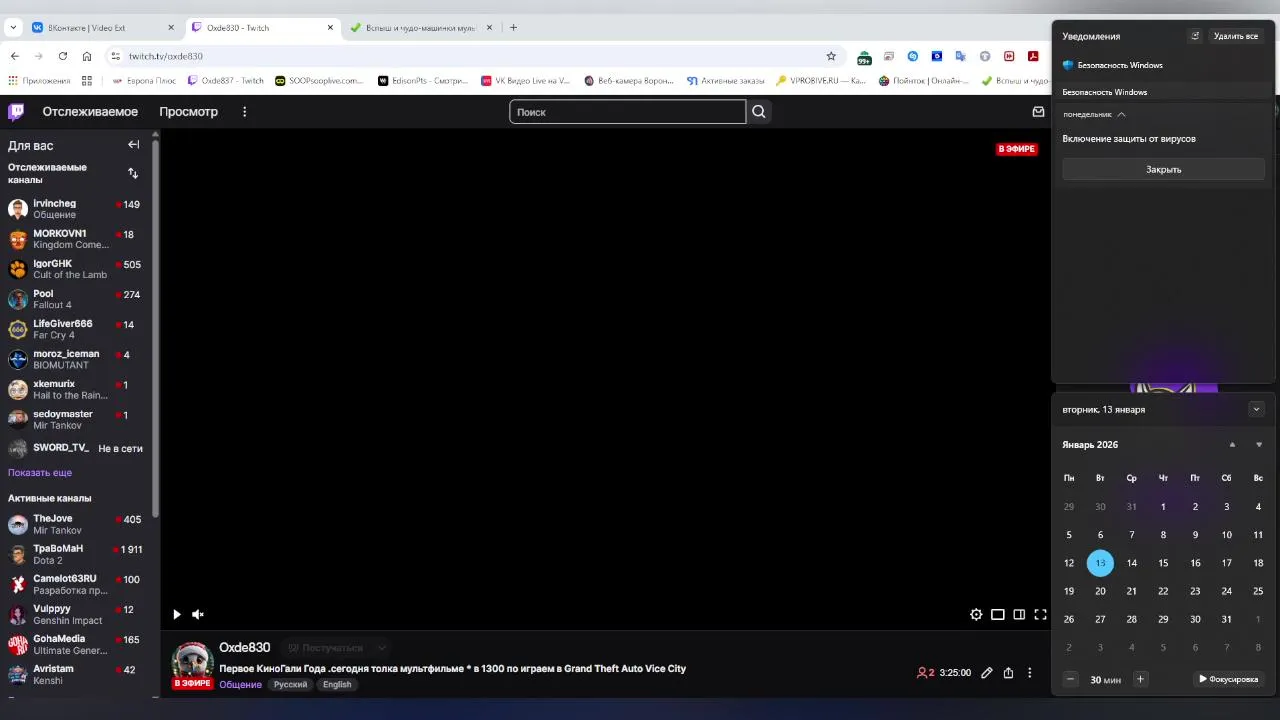Open the irvincheg channel in sidebar
The image size is (1280, 720).
tap(76, 209)
